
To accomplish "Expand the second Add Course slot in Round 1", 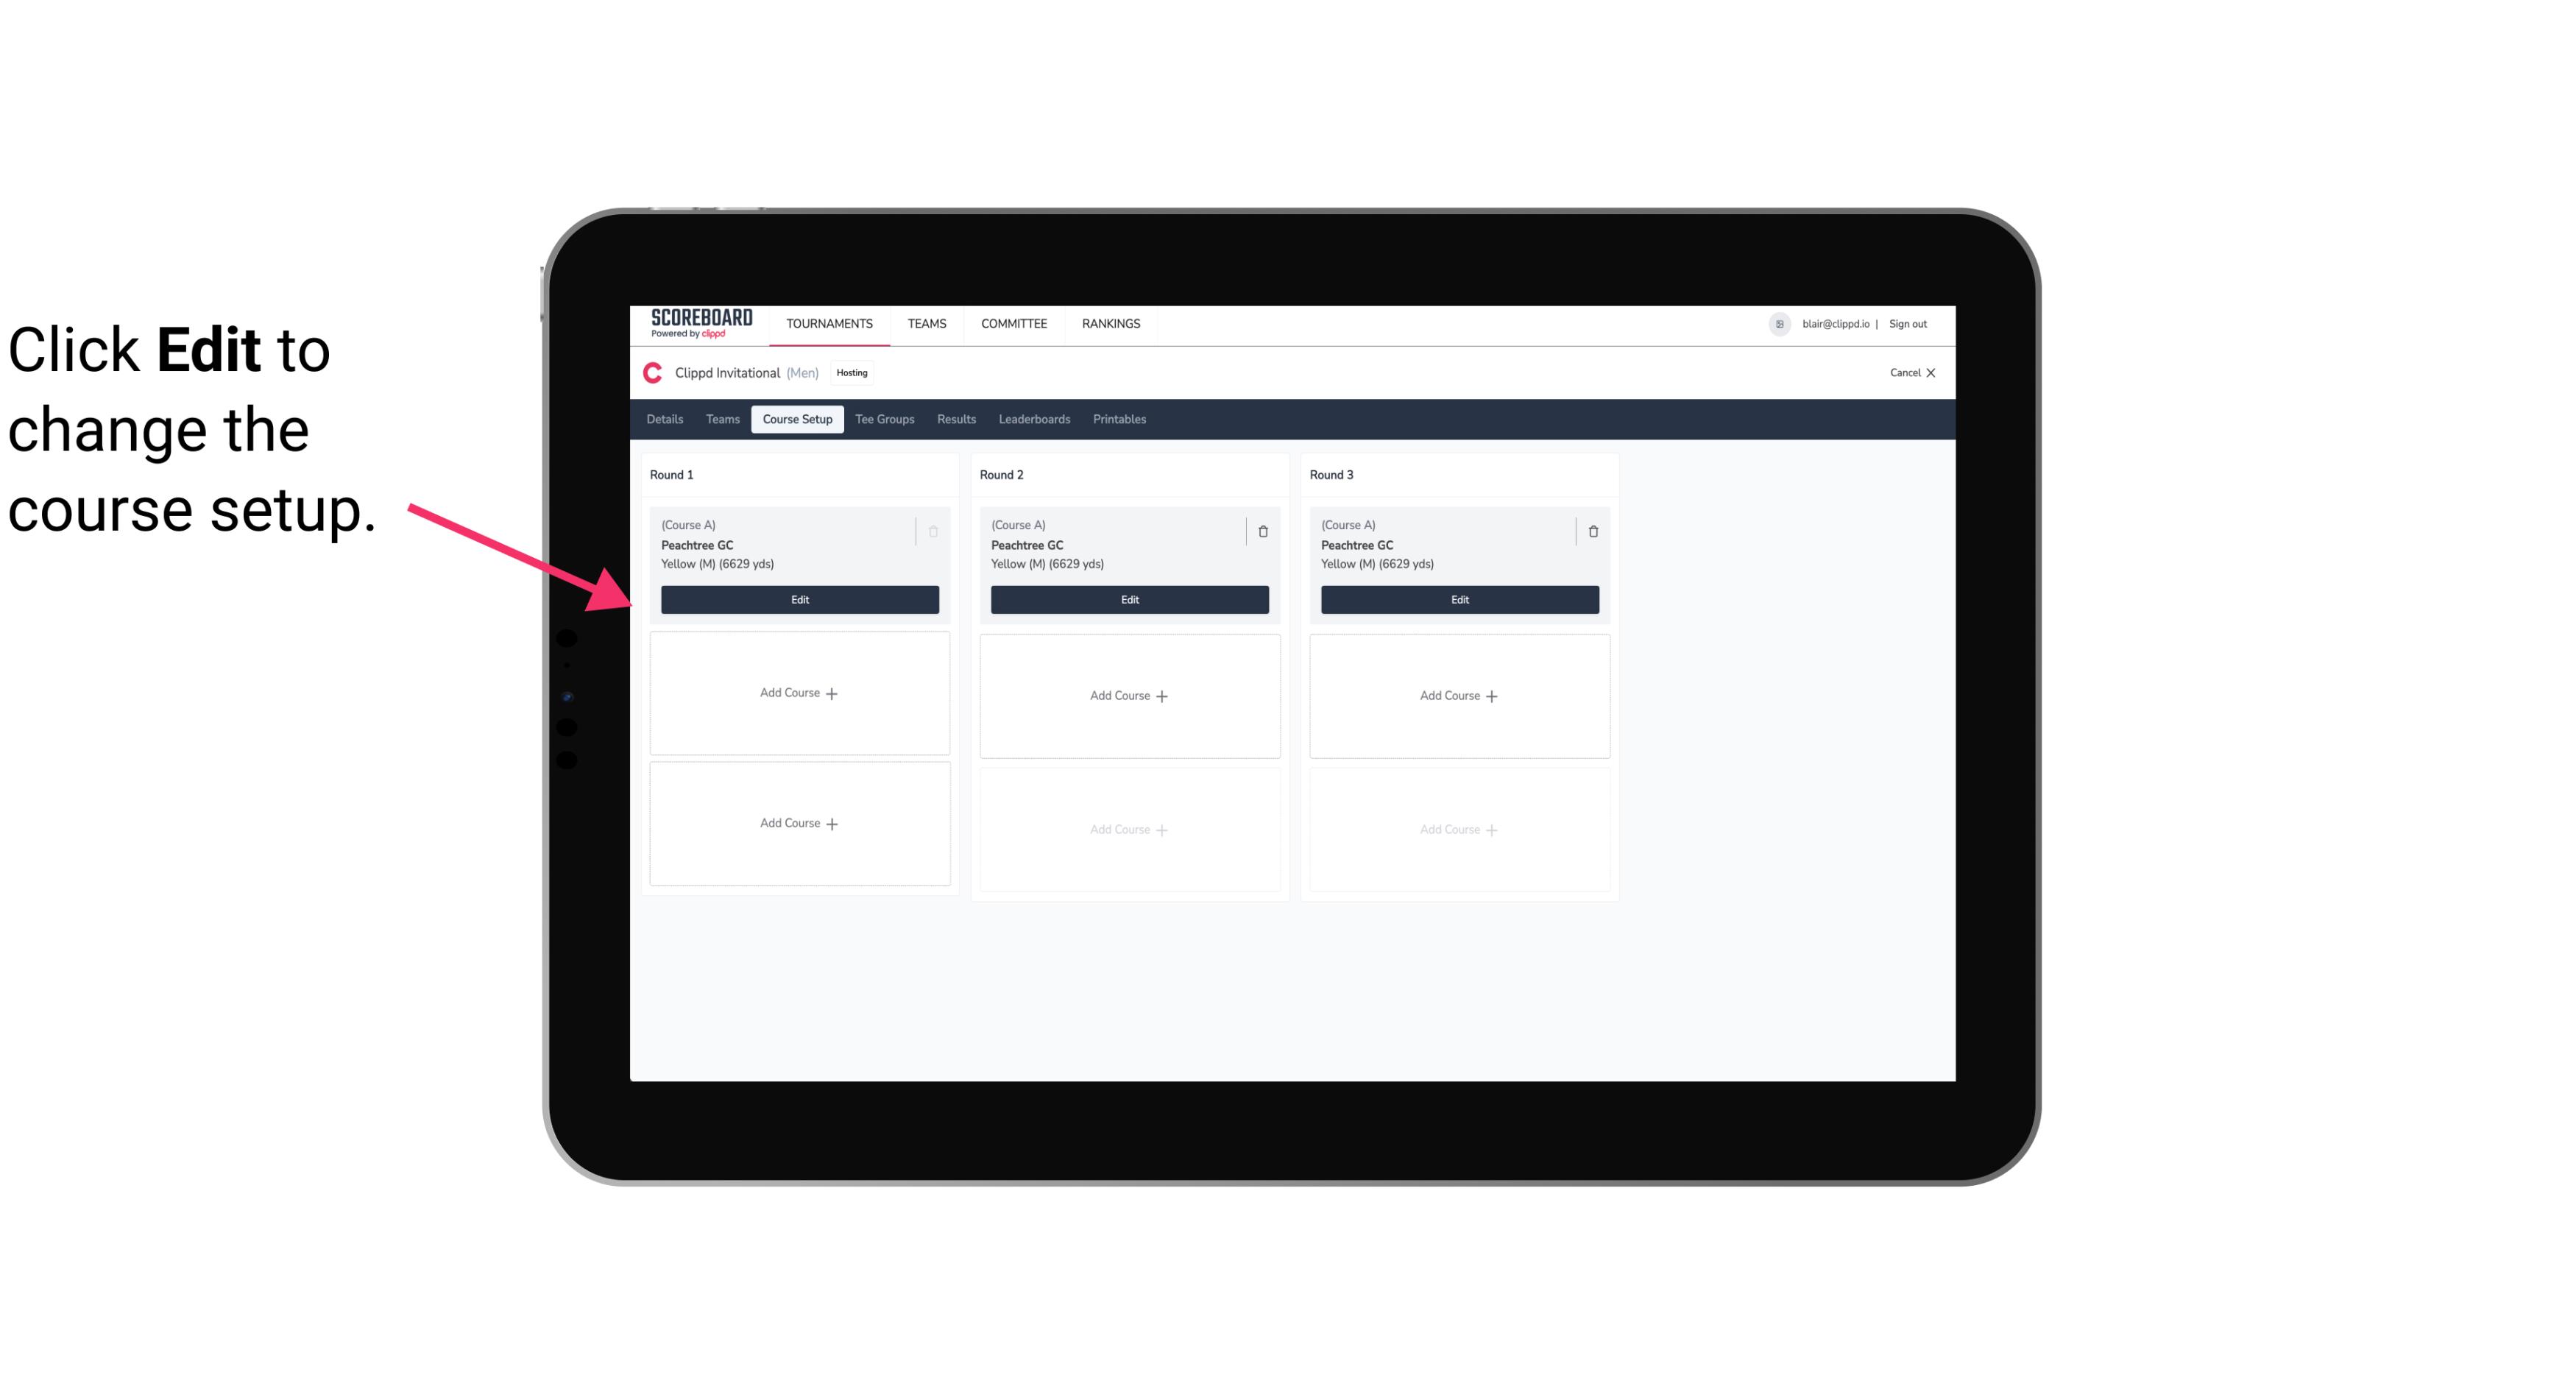I will [x=799, y=821].
